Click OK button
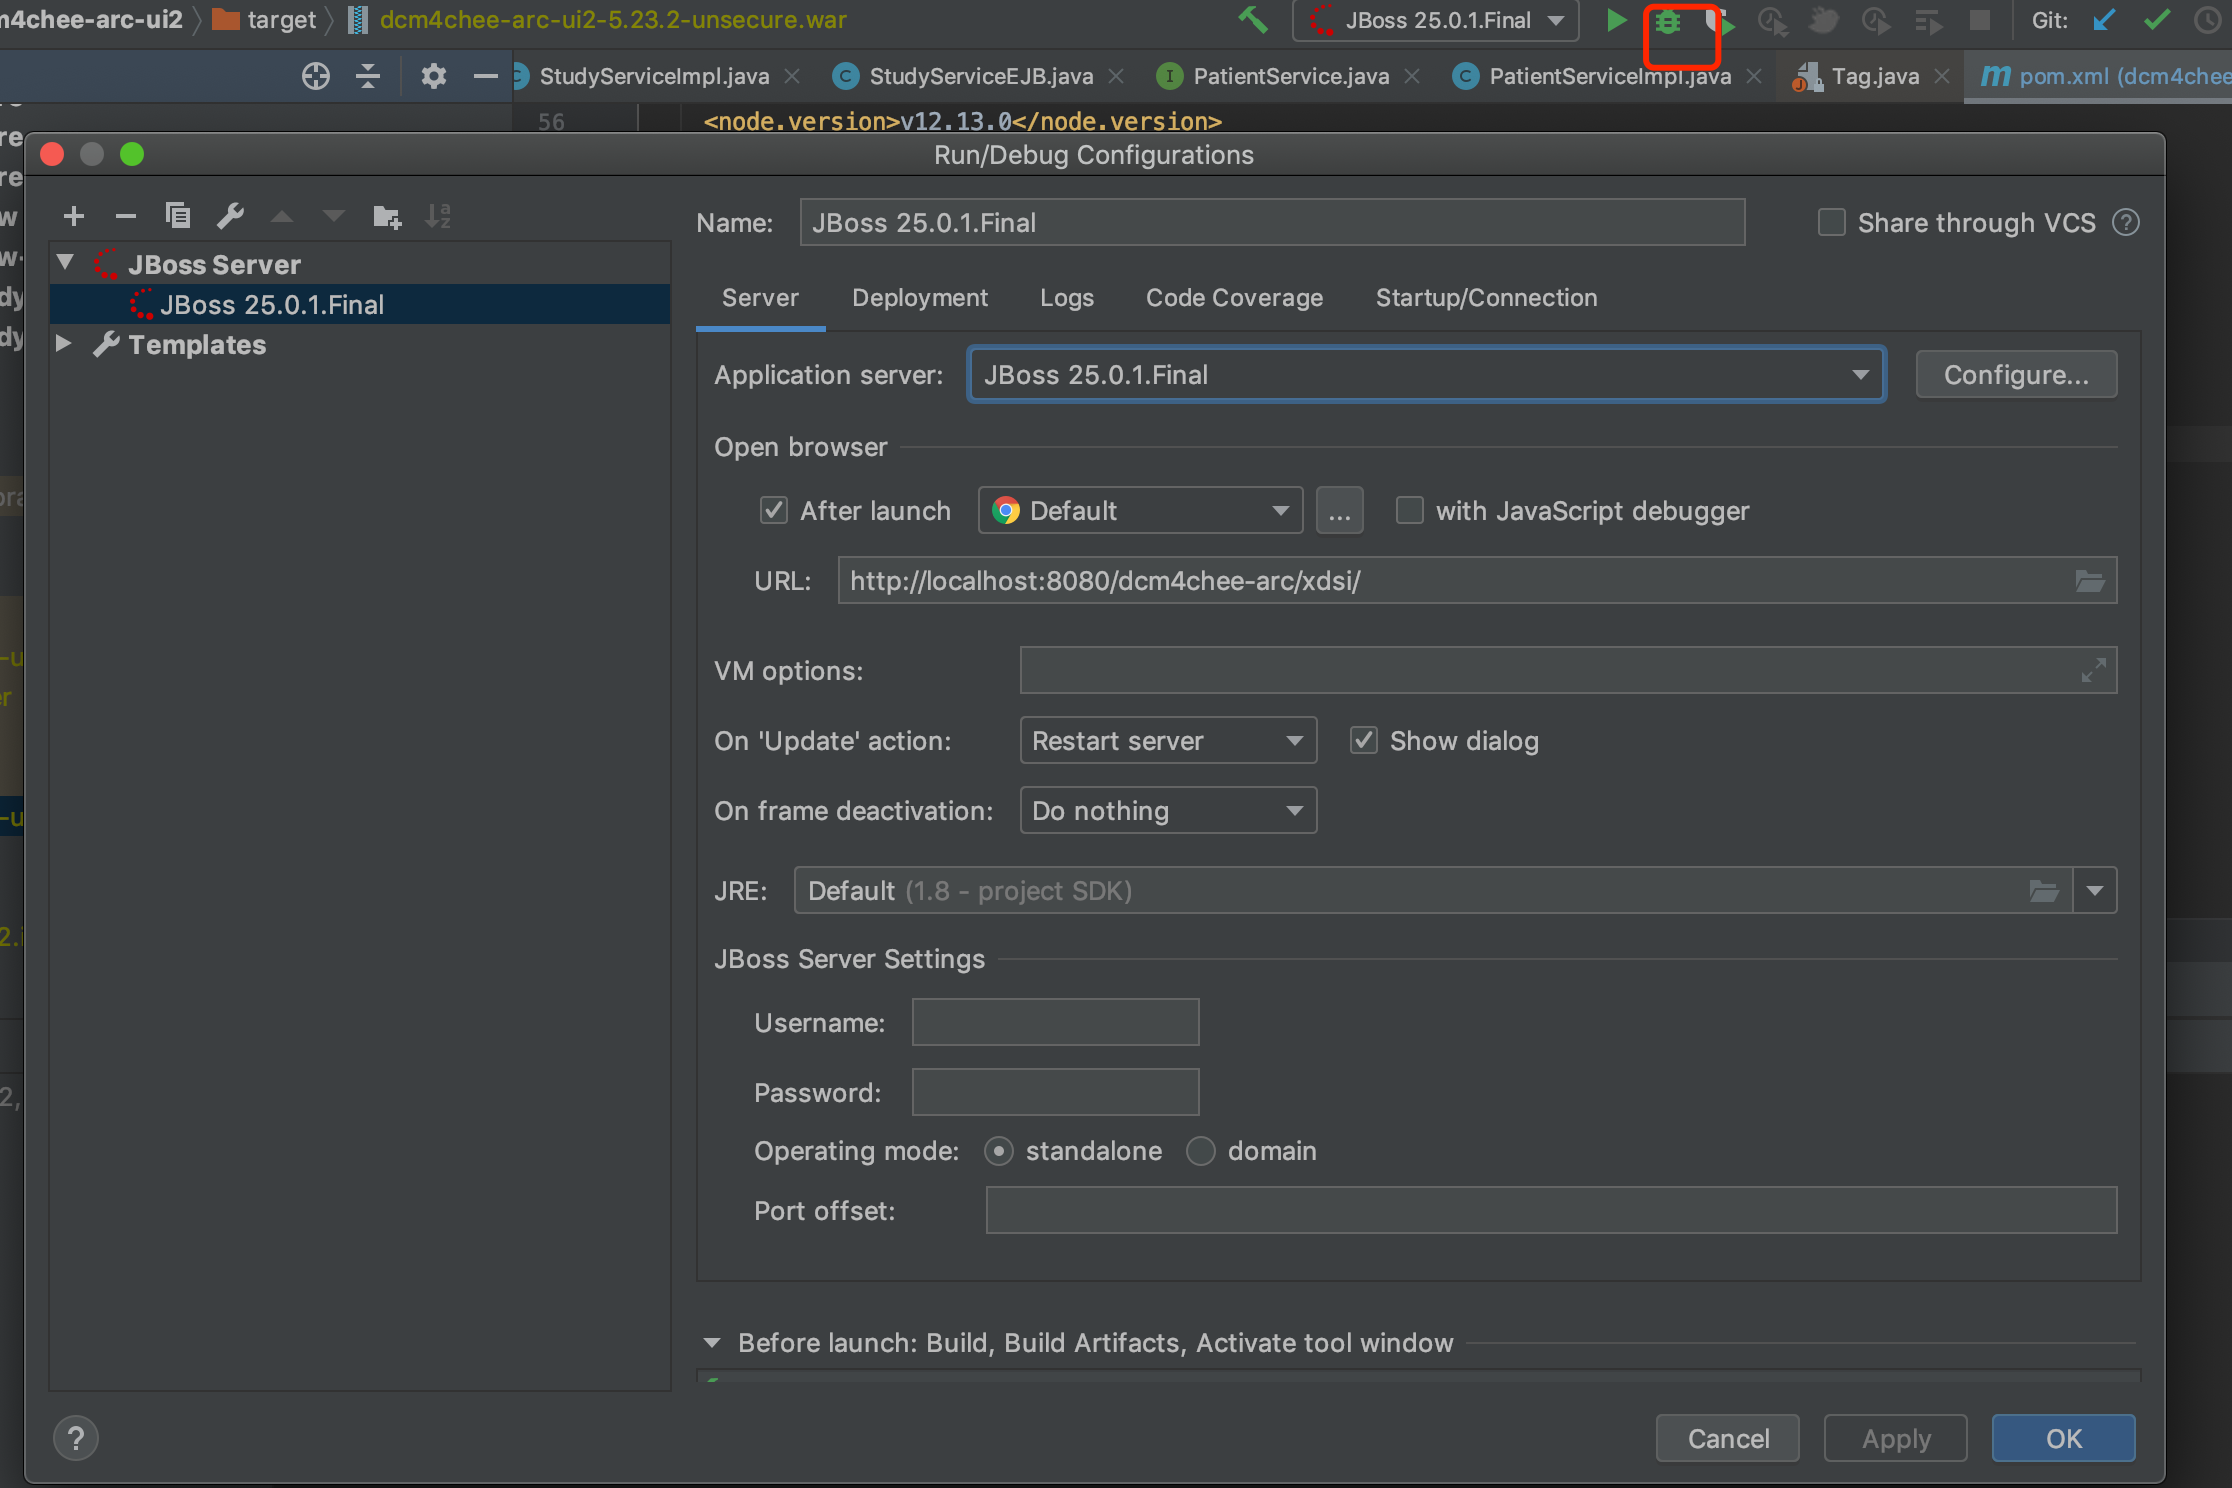This screenshot has height=1488, width=2232. pyautogui.click(x=2064, y=1439)
